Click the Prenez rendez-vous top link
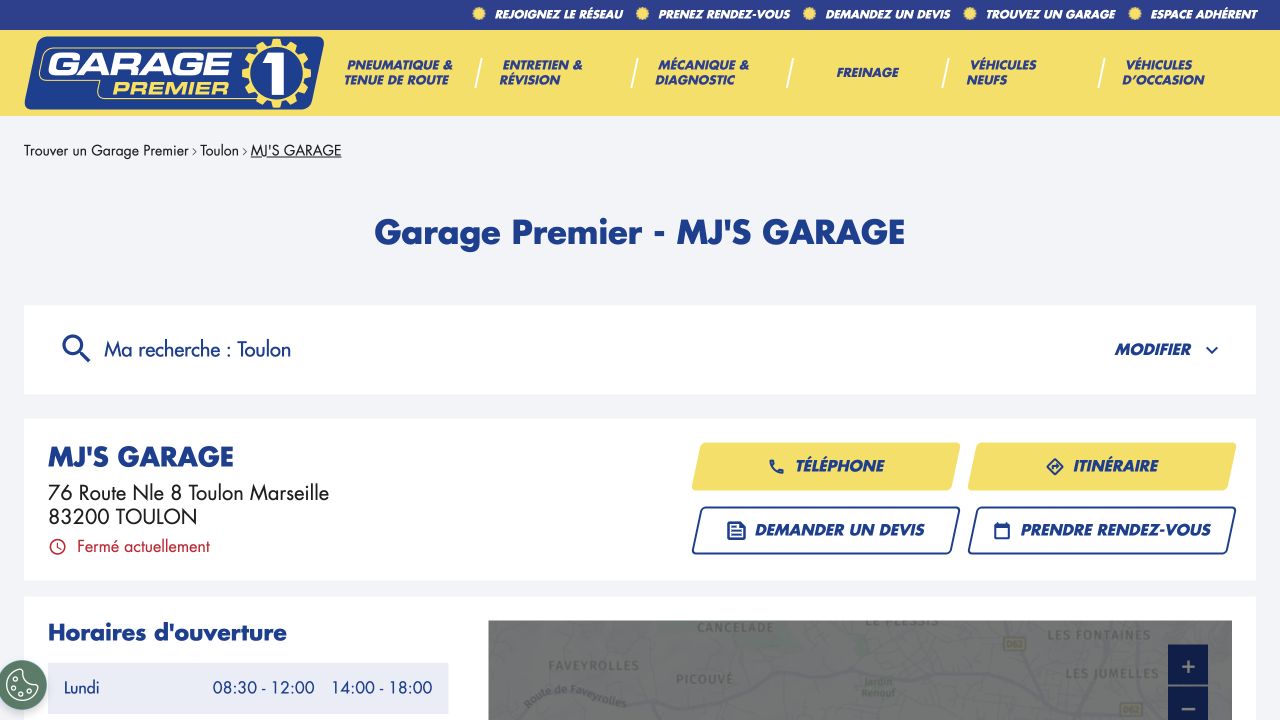 (x=724, y=14)
